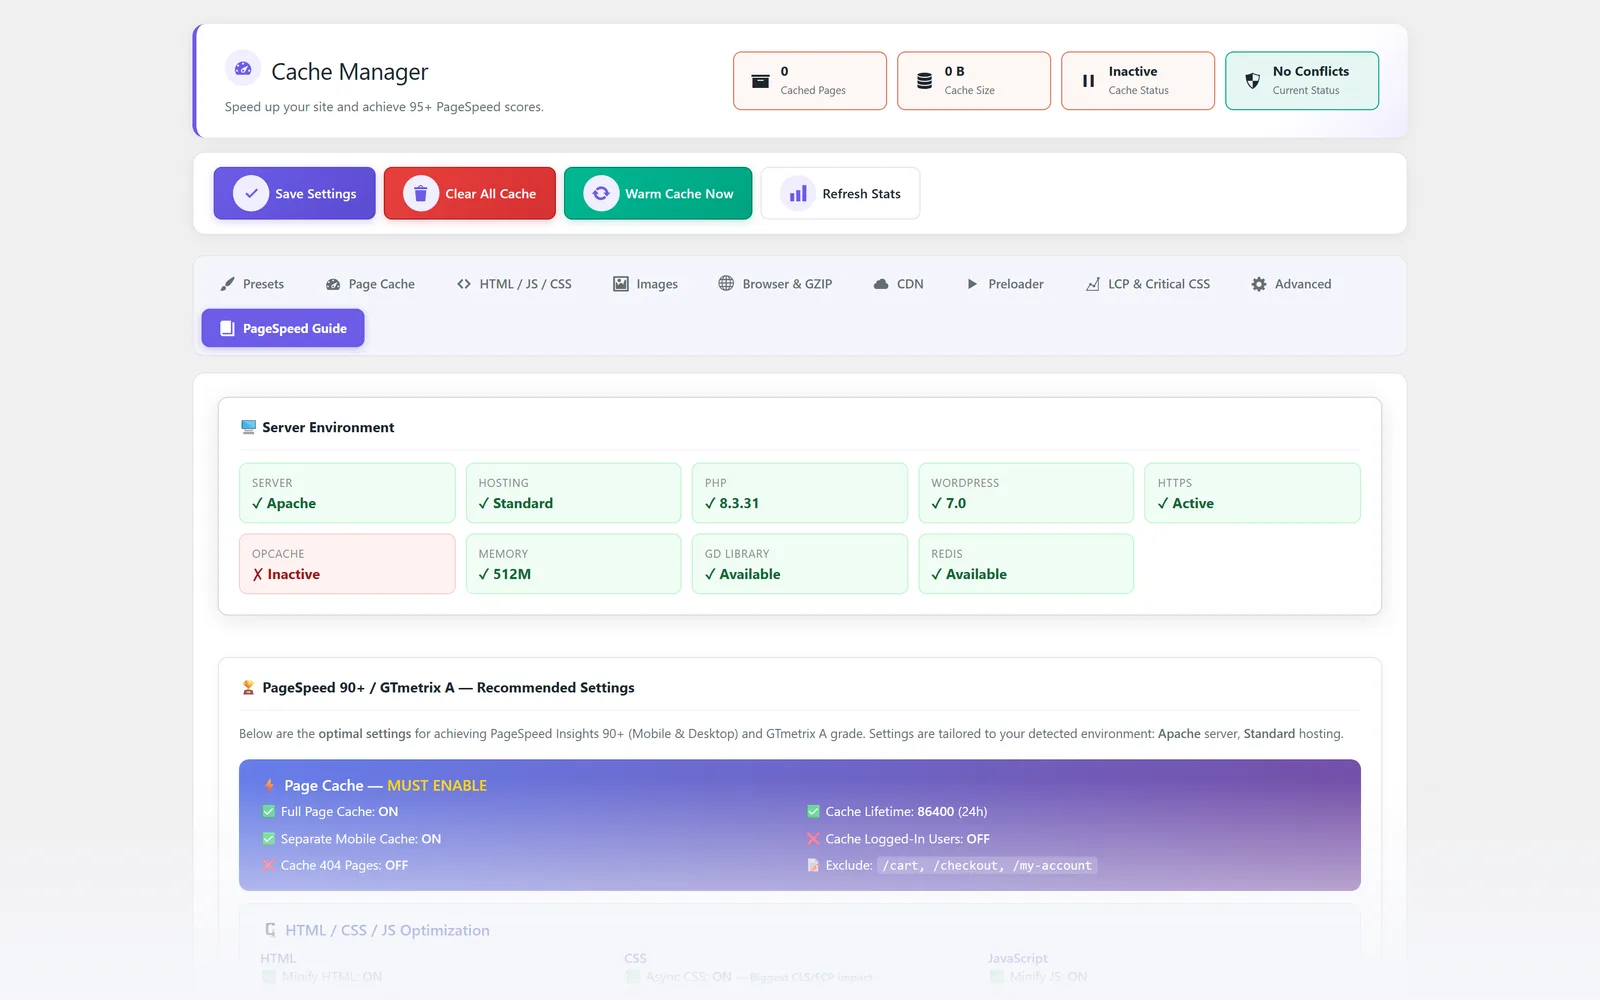The width and height of the screenshot is (1600, 1000).
Task: Click the No Conflicts shield icon
Action: [x=1252, y=81]
